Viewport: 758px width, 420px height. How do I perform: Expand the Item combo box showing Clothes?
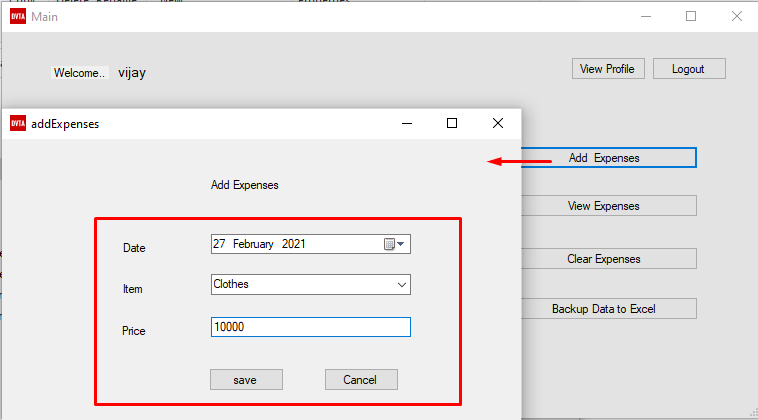pos(401,285)
